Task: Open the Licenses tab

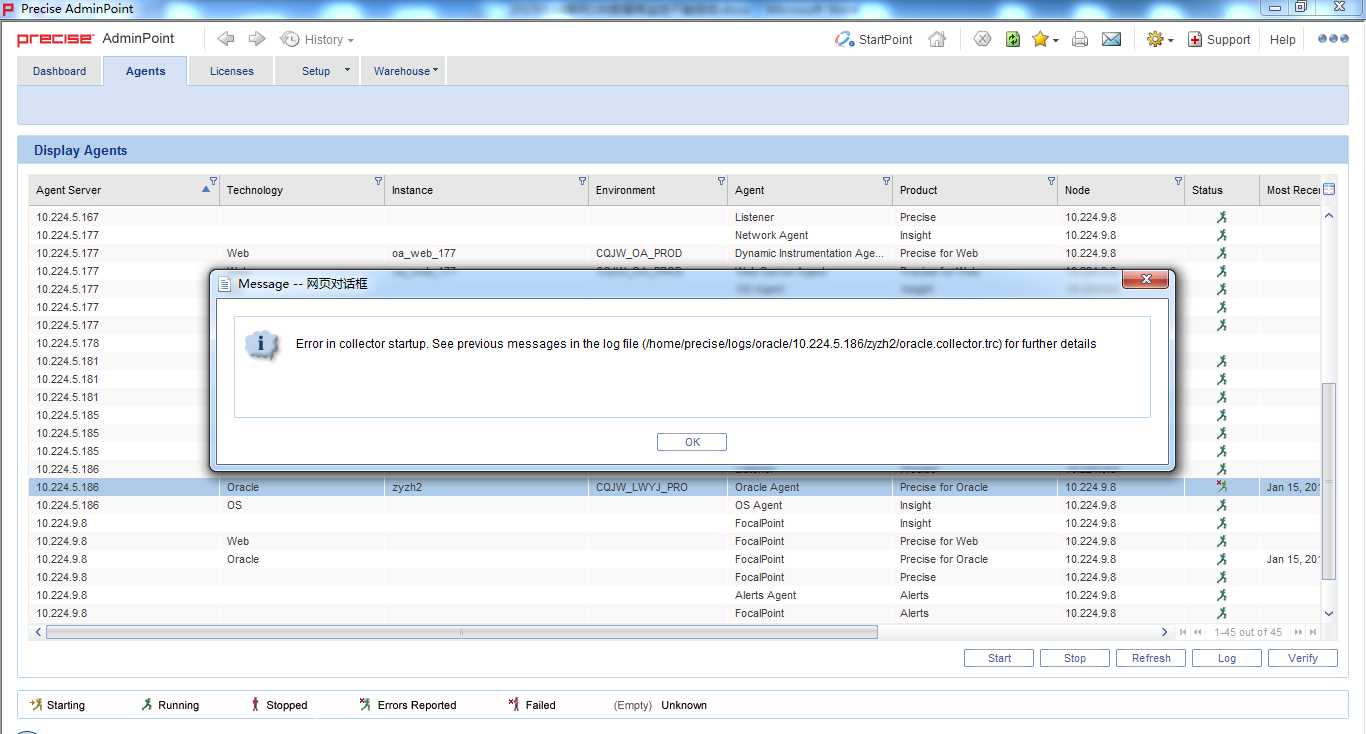Action: [232, 71]
